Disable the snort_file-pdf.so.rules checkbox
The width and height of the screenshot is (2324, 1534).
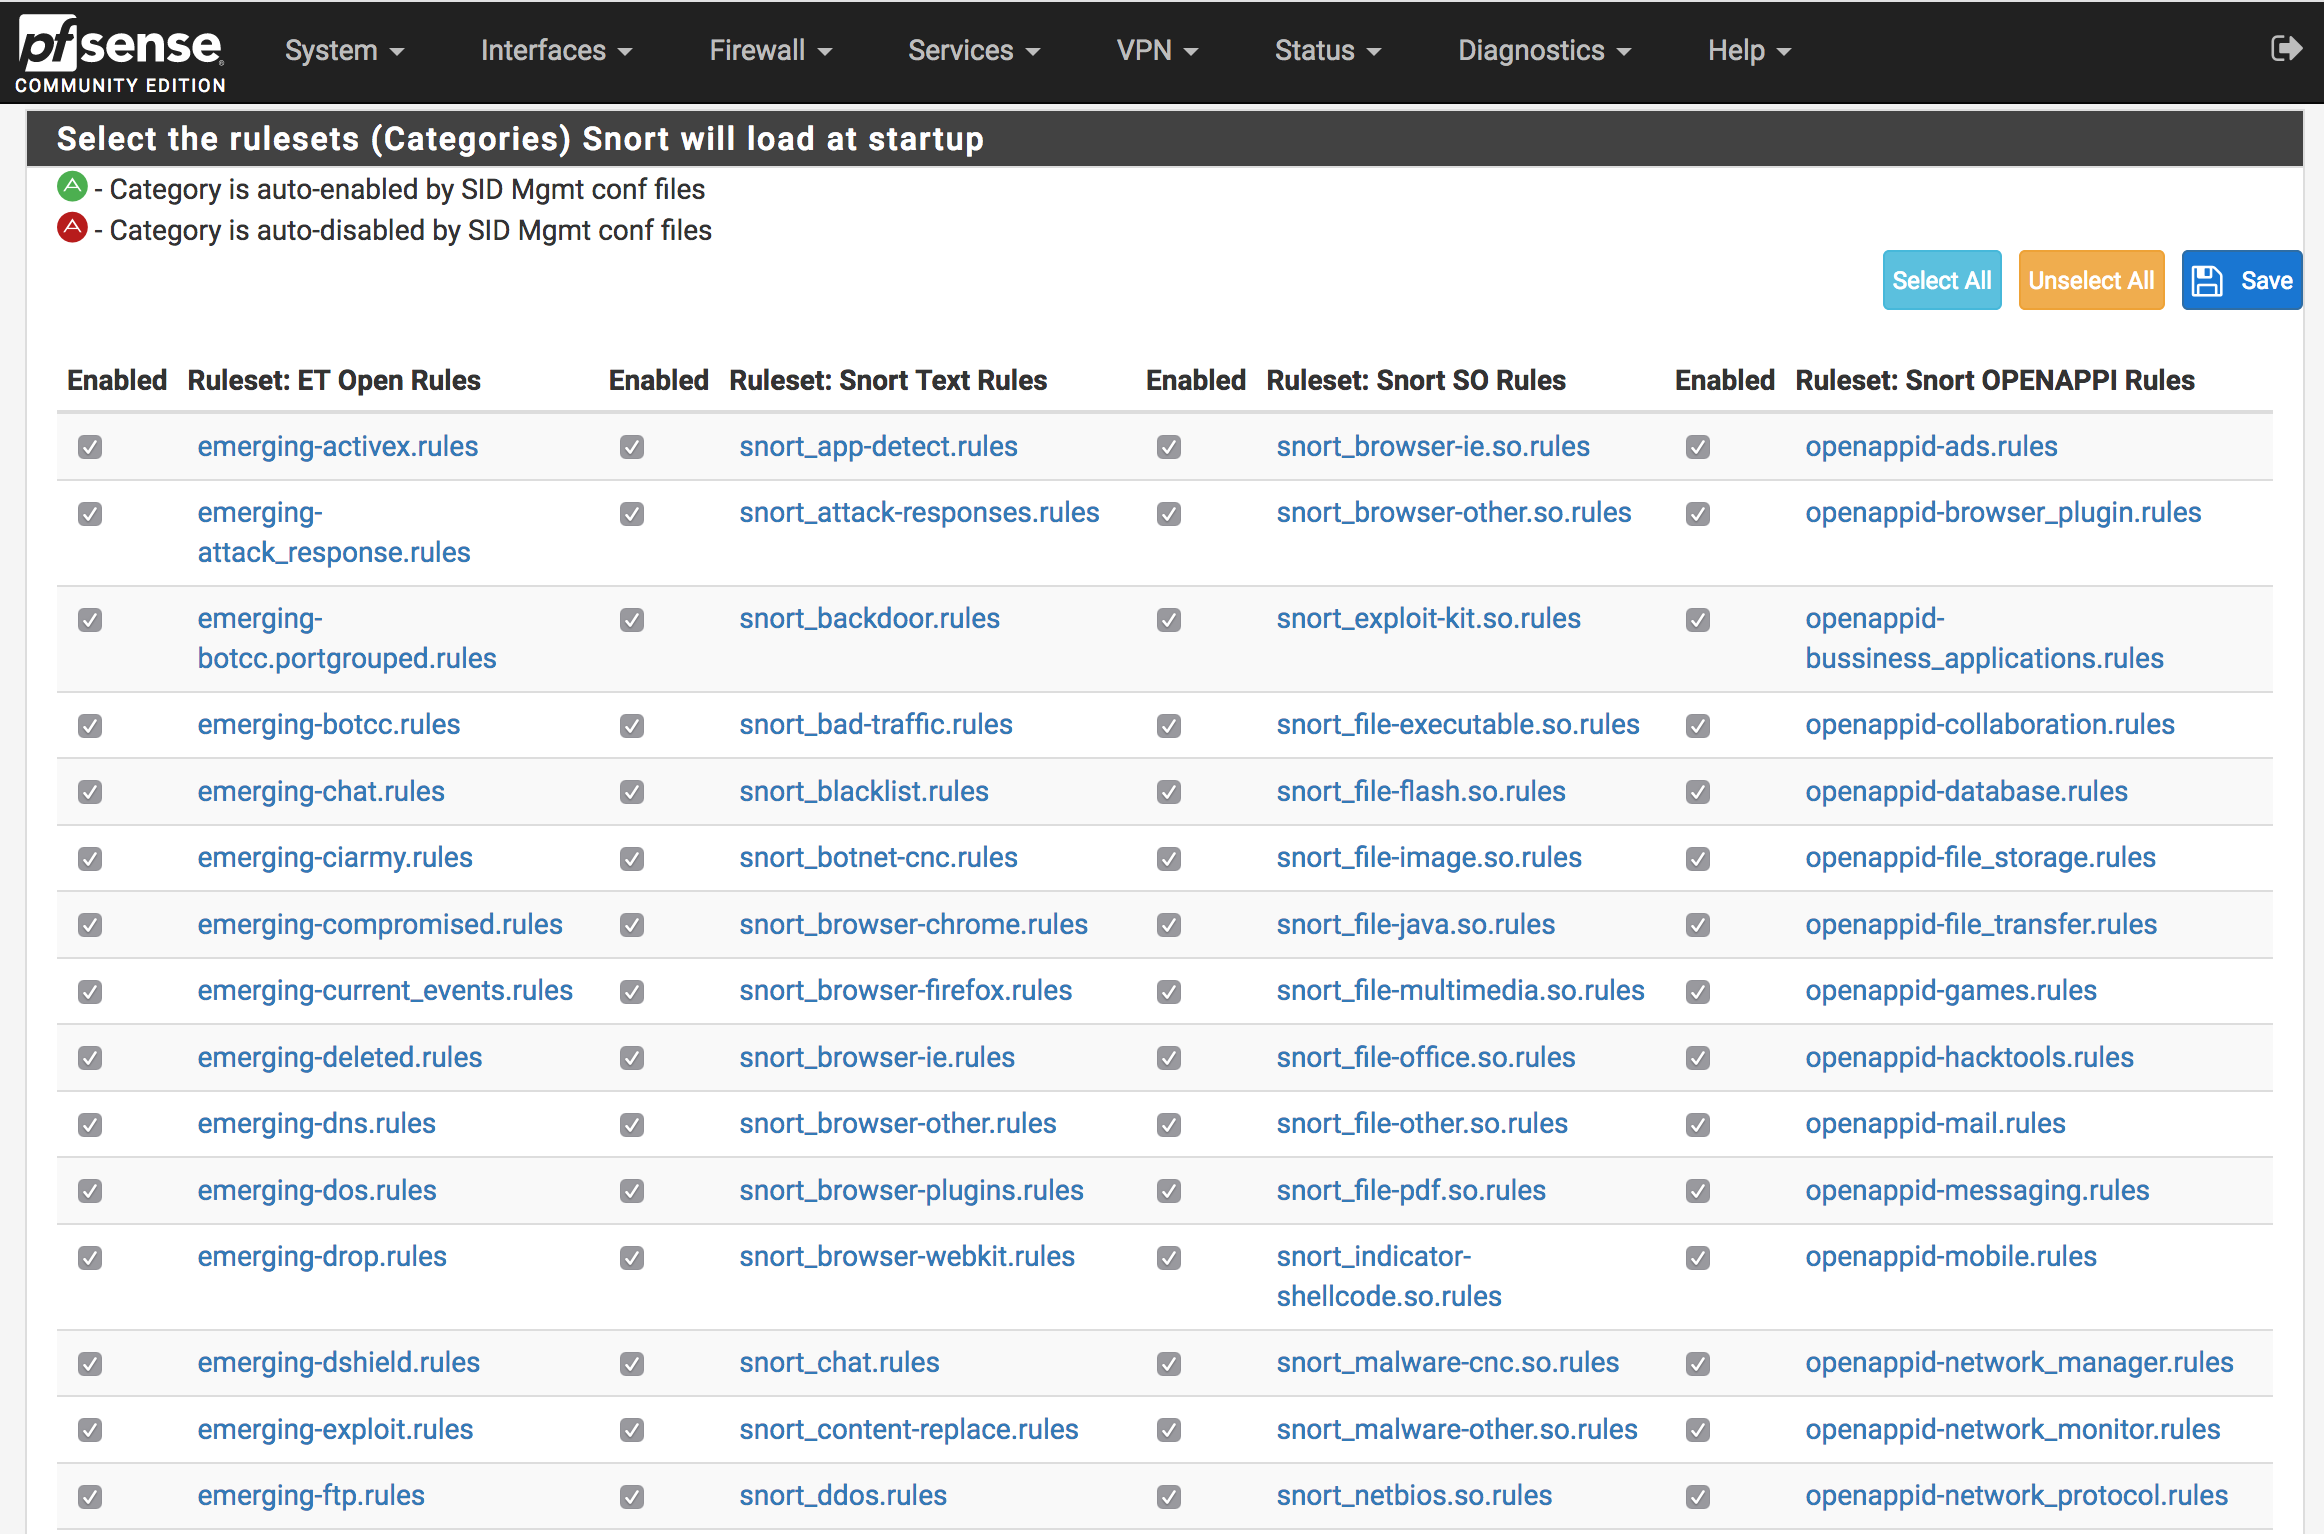click(x=1169, y=1191)
